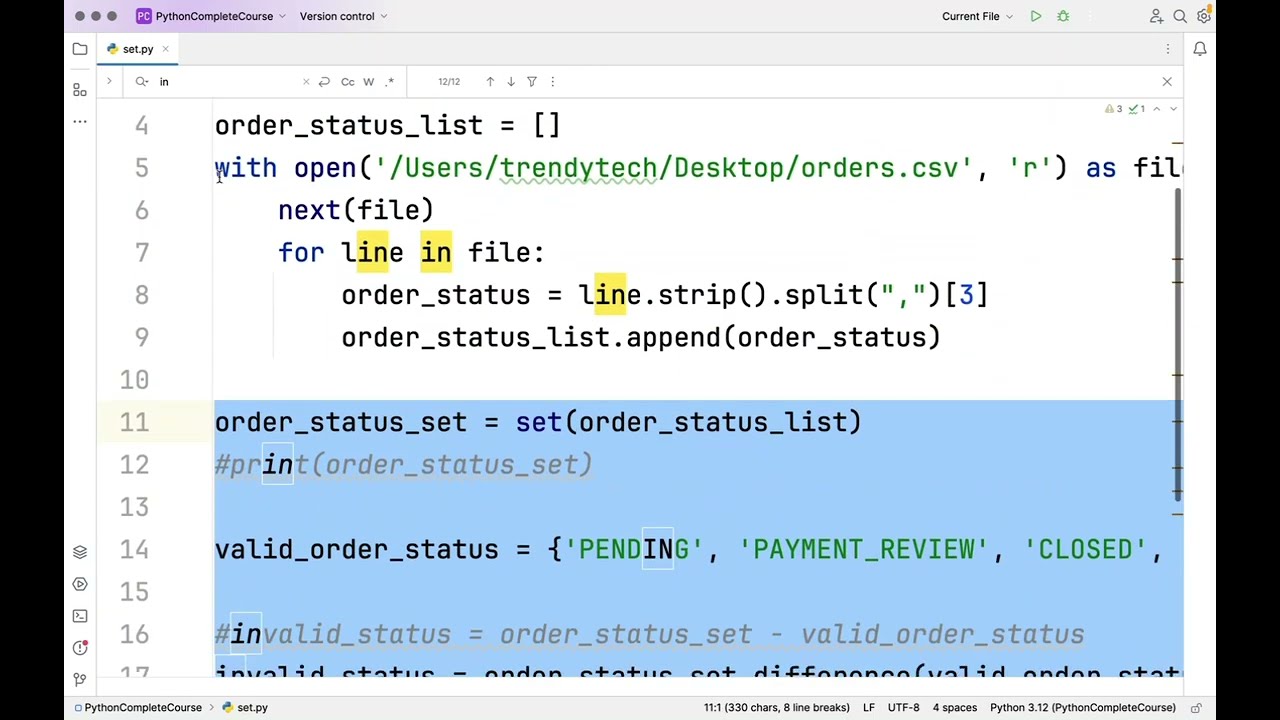Insert new line in search field
Image resolution: width=1280 pixels, height=720 pixels.
coord(324,82)
